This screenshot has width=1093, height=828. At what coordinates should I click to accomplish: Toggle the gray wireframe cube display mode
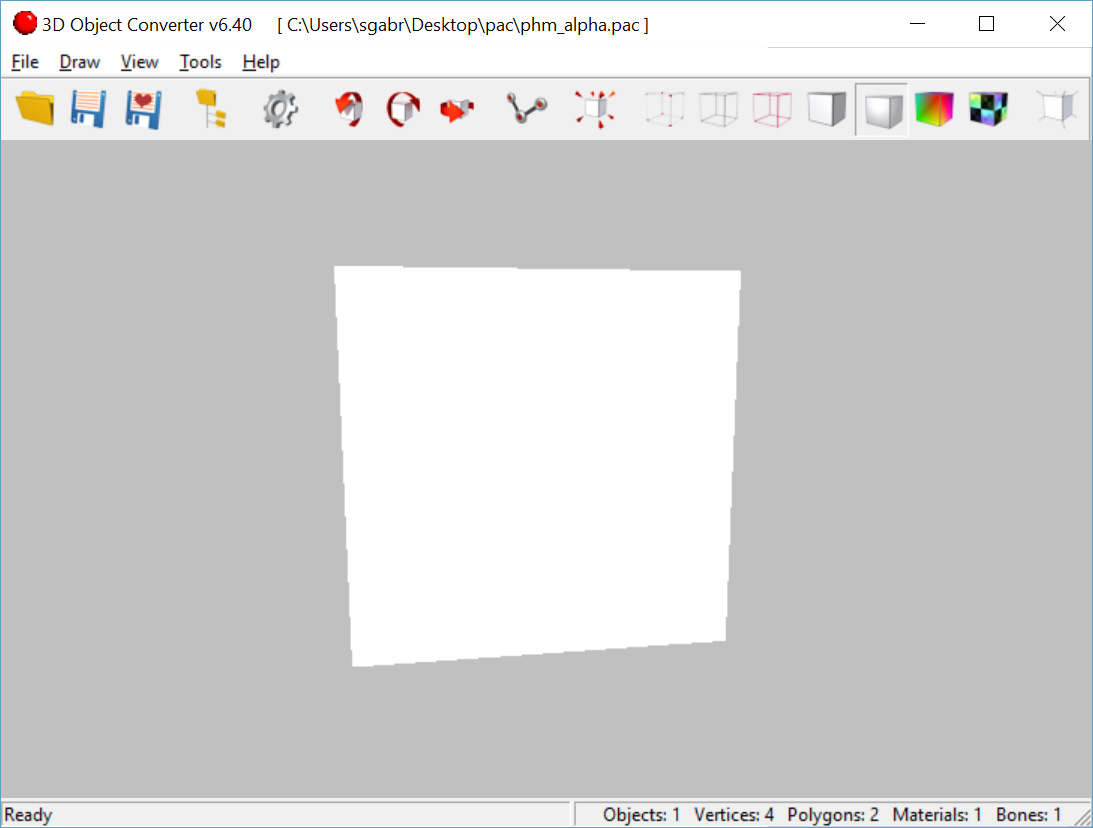click(x=718, y=108)
